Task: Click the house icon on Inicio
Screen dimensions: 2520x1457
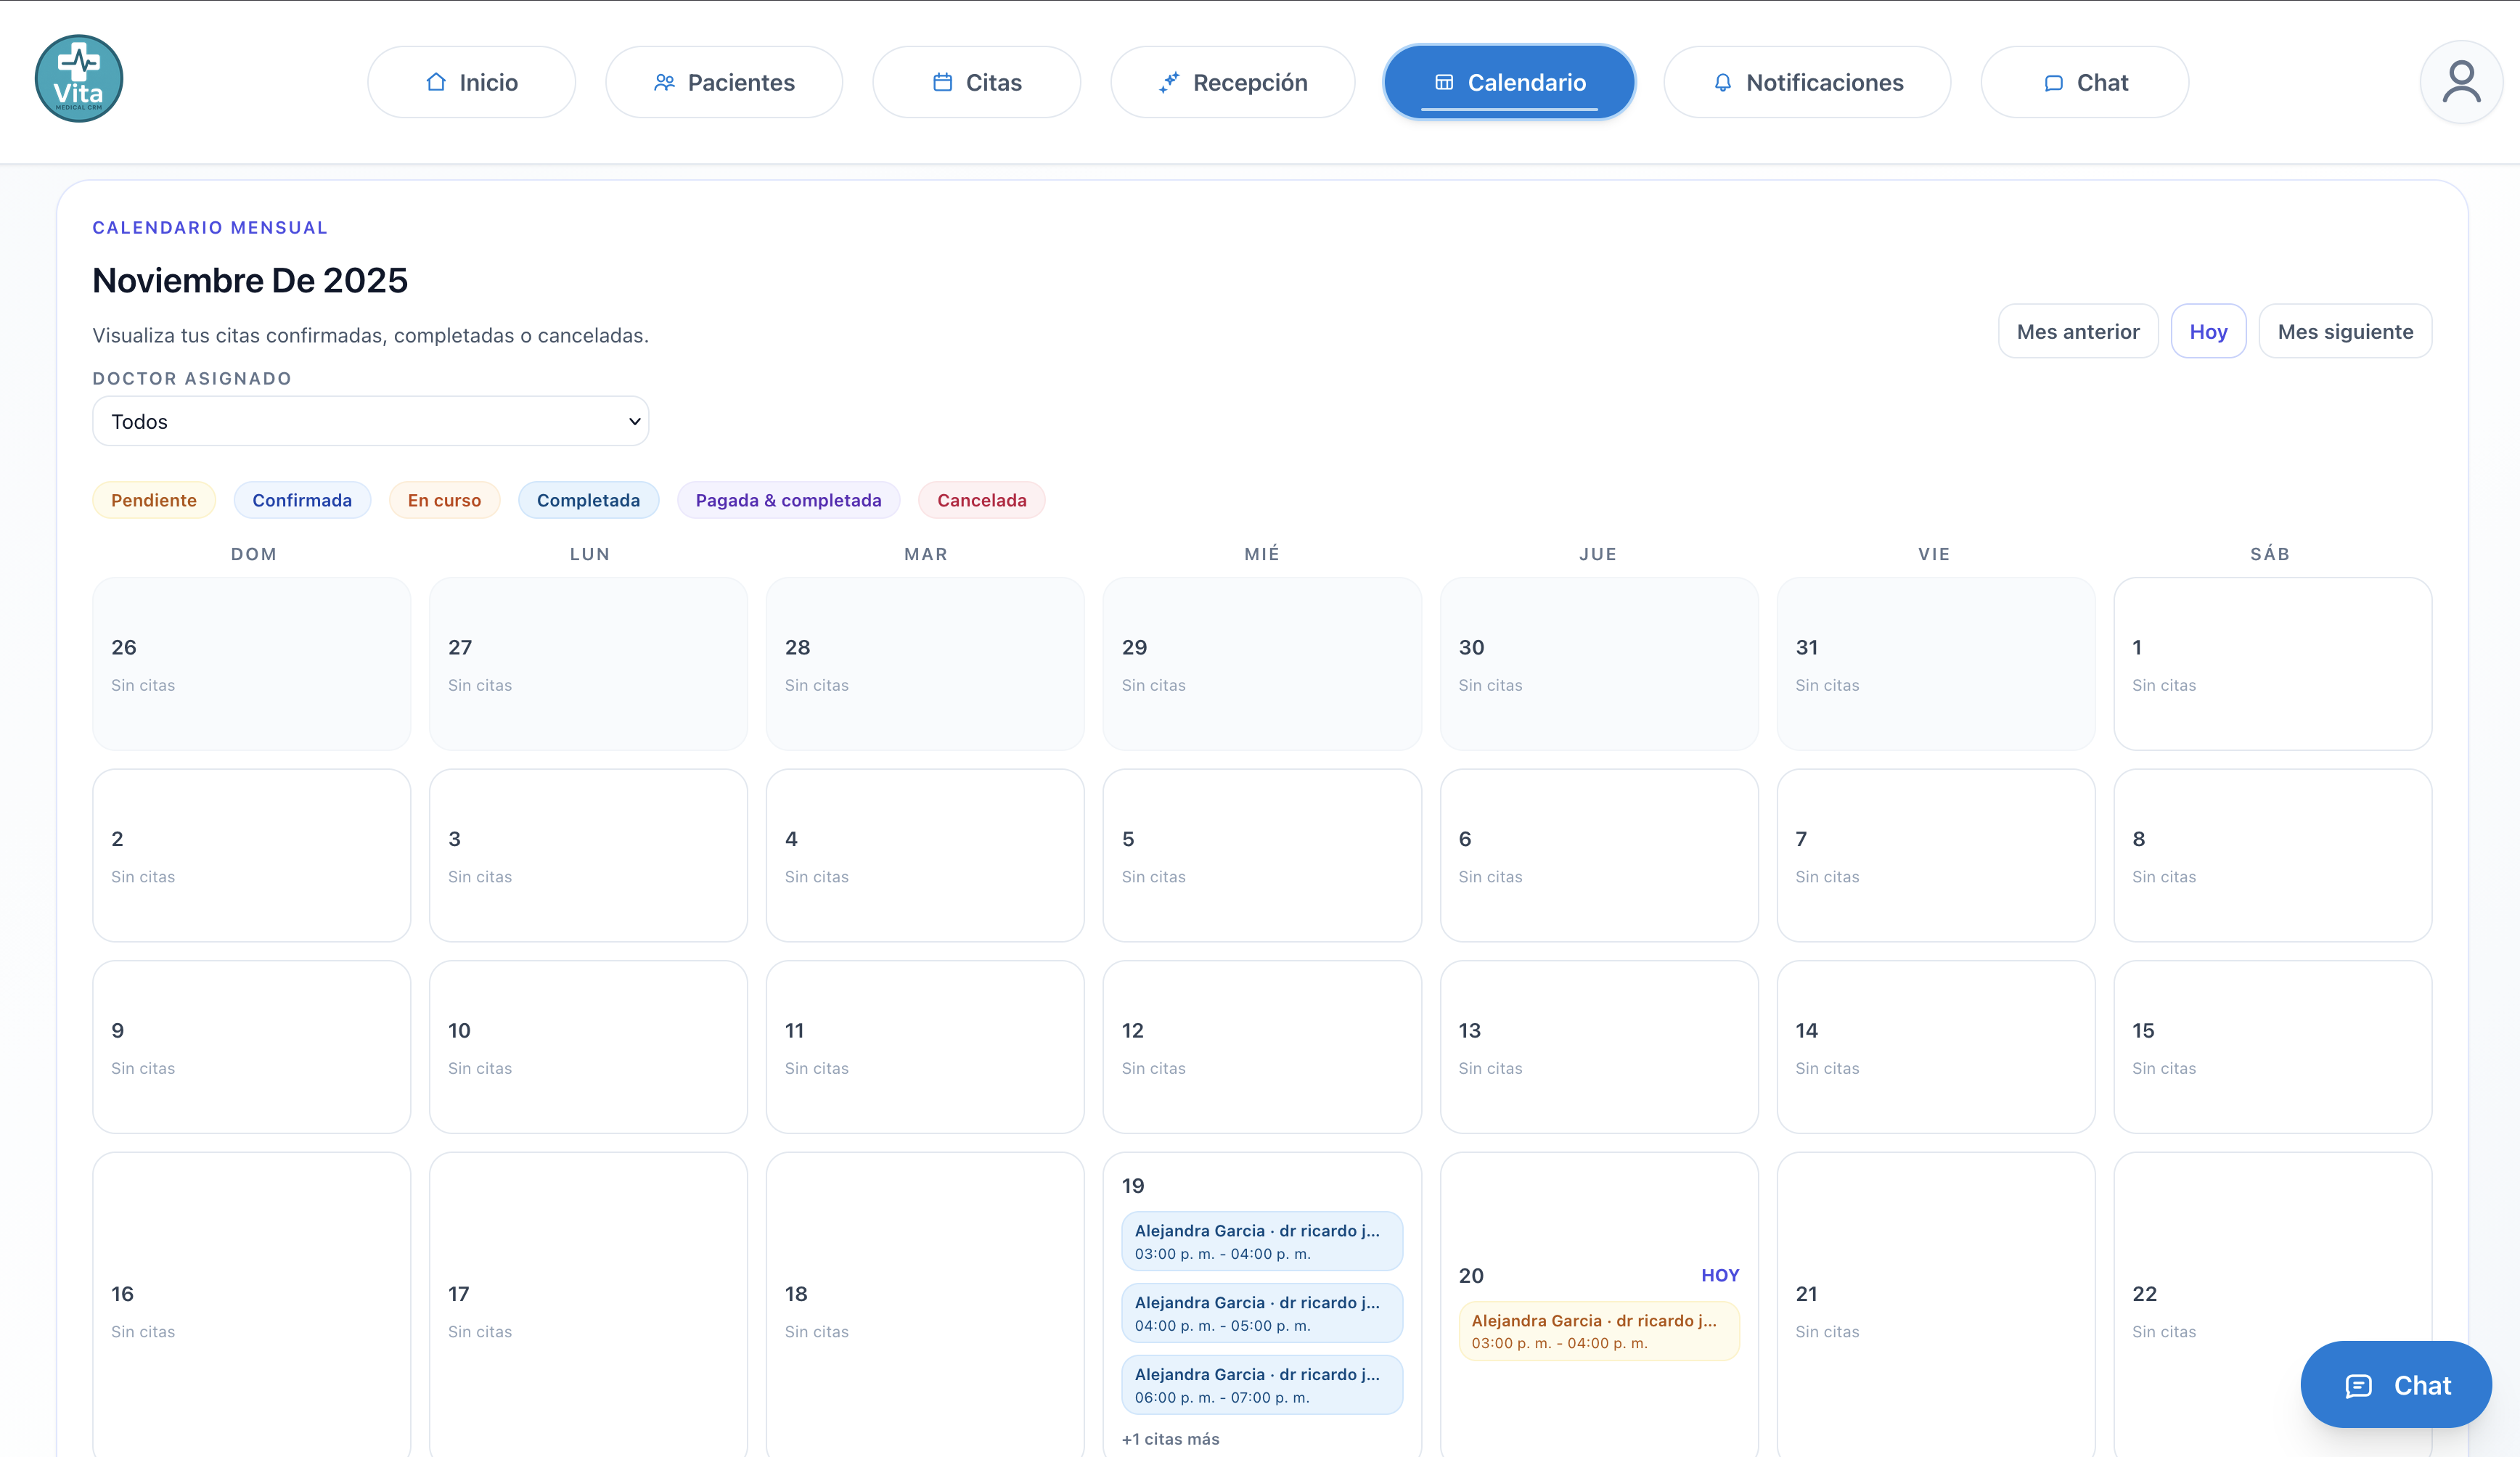Action: (x=436, y=82)
